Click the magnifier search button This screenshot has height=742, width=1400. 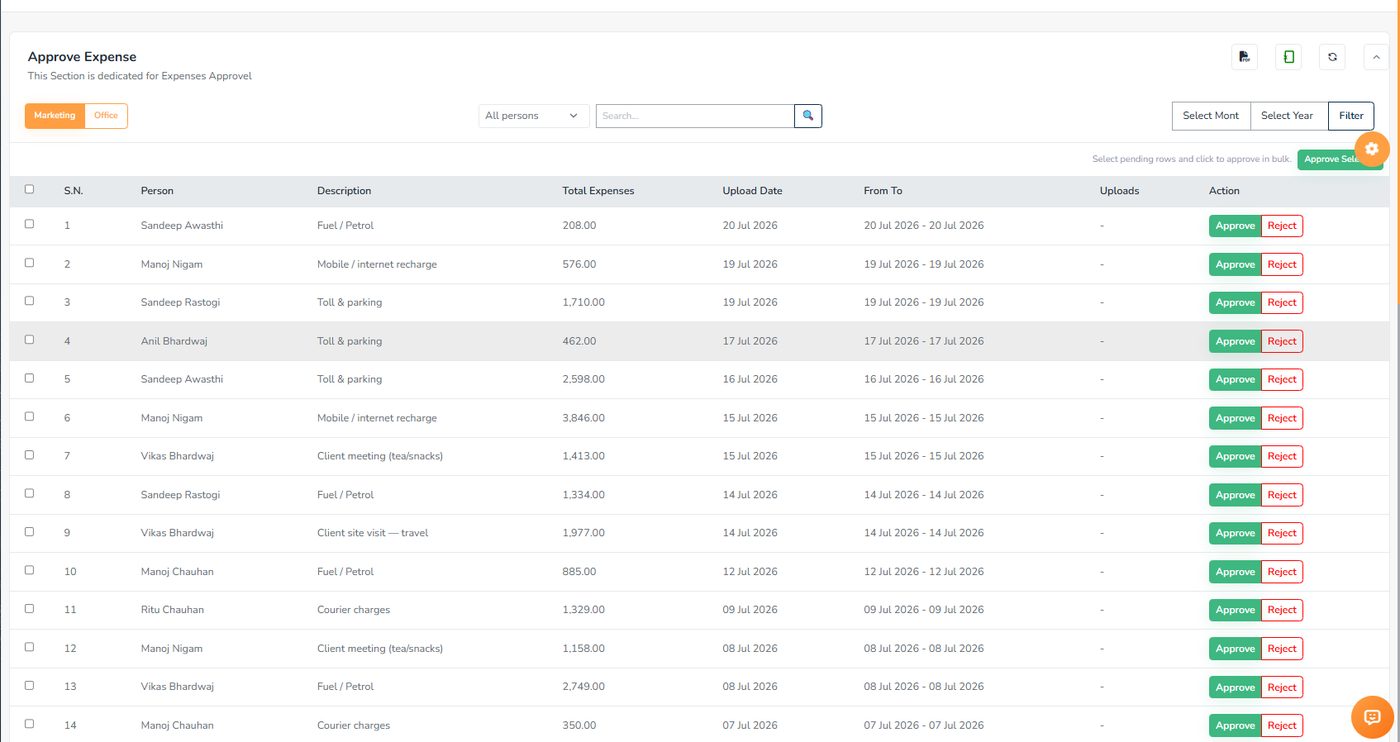pyautogui.click(x=808, y=116)
